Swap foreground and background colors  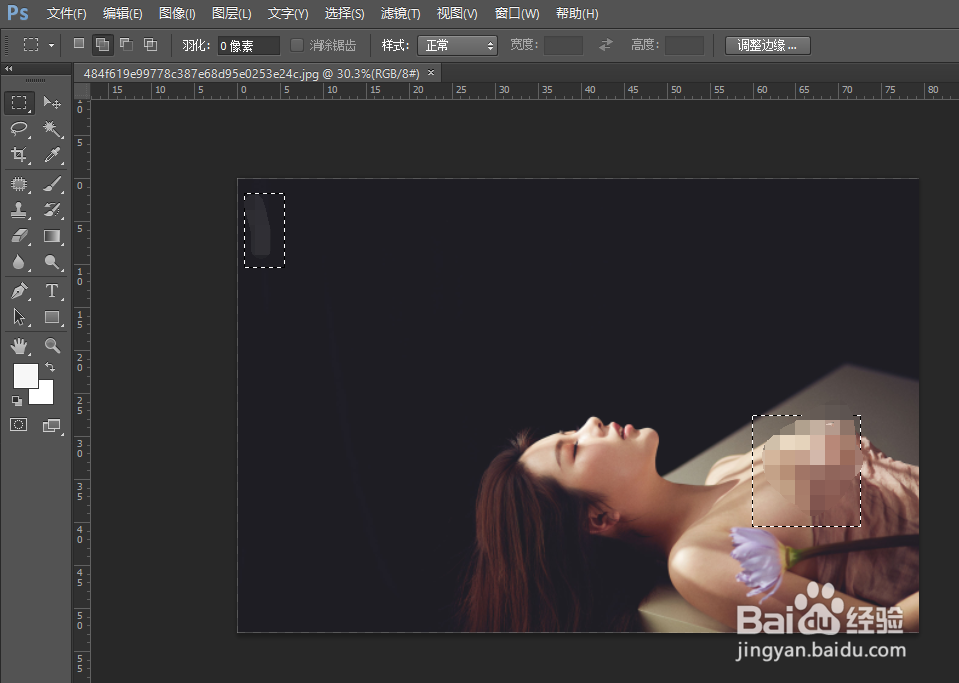pyautogui.click(x=50, y=367)
